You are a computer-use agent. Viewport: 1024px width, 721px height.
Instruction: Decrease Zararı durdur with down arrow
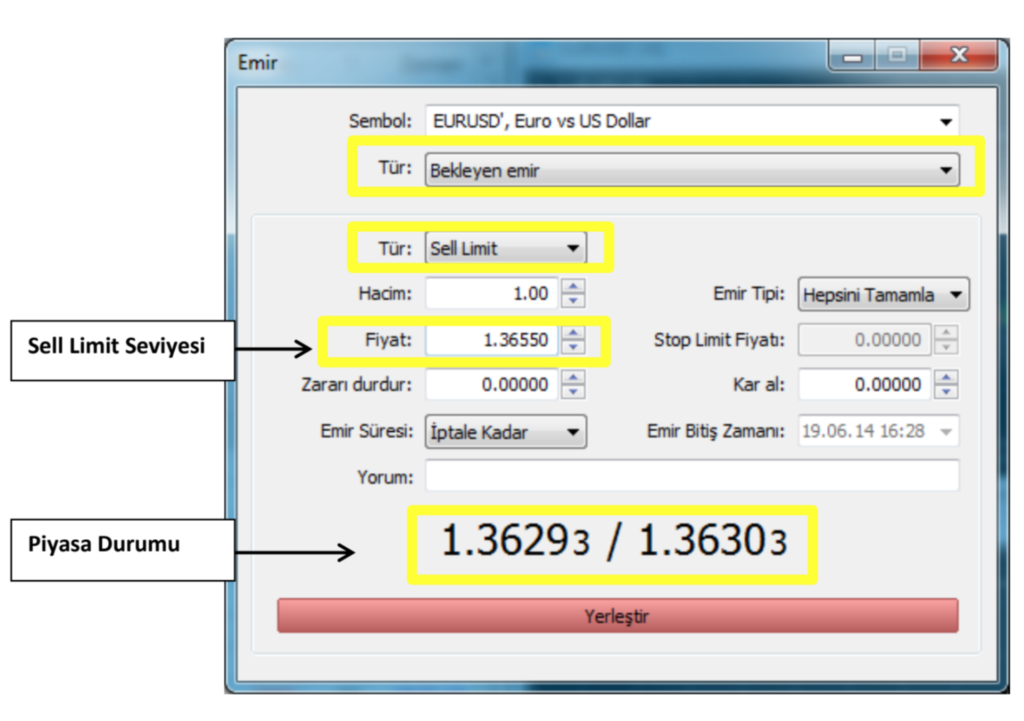point(573,392)
